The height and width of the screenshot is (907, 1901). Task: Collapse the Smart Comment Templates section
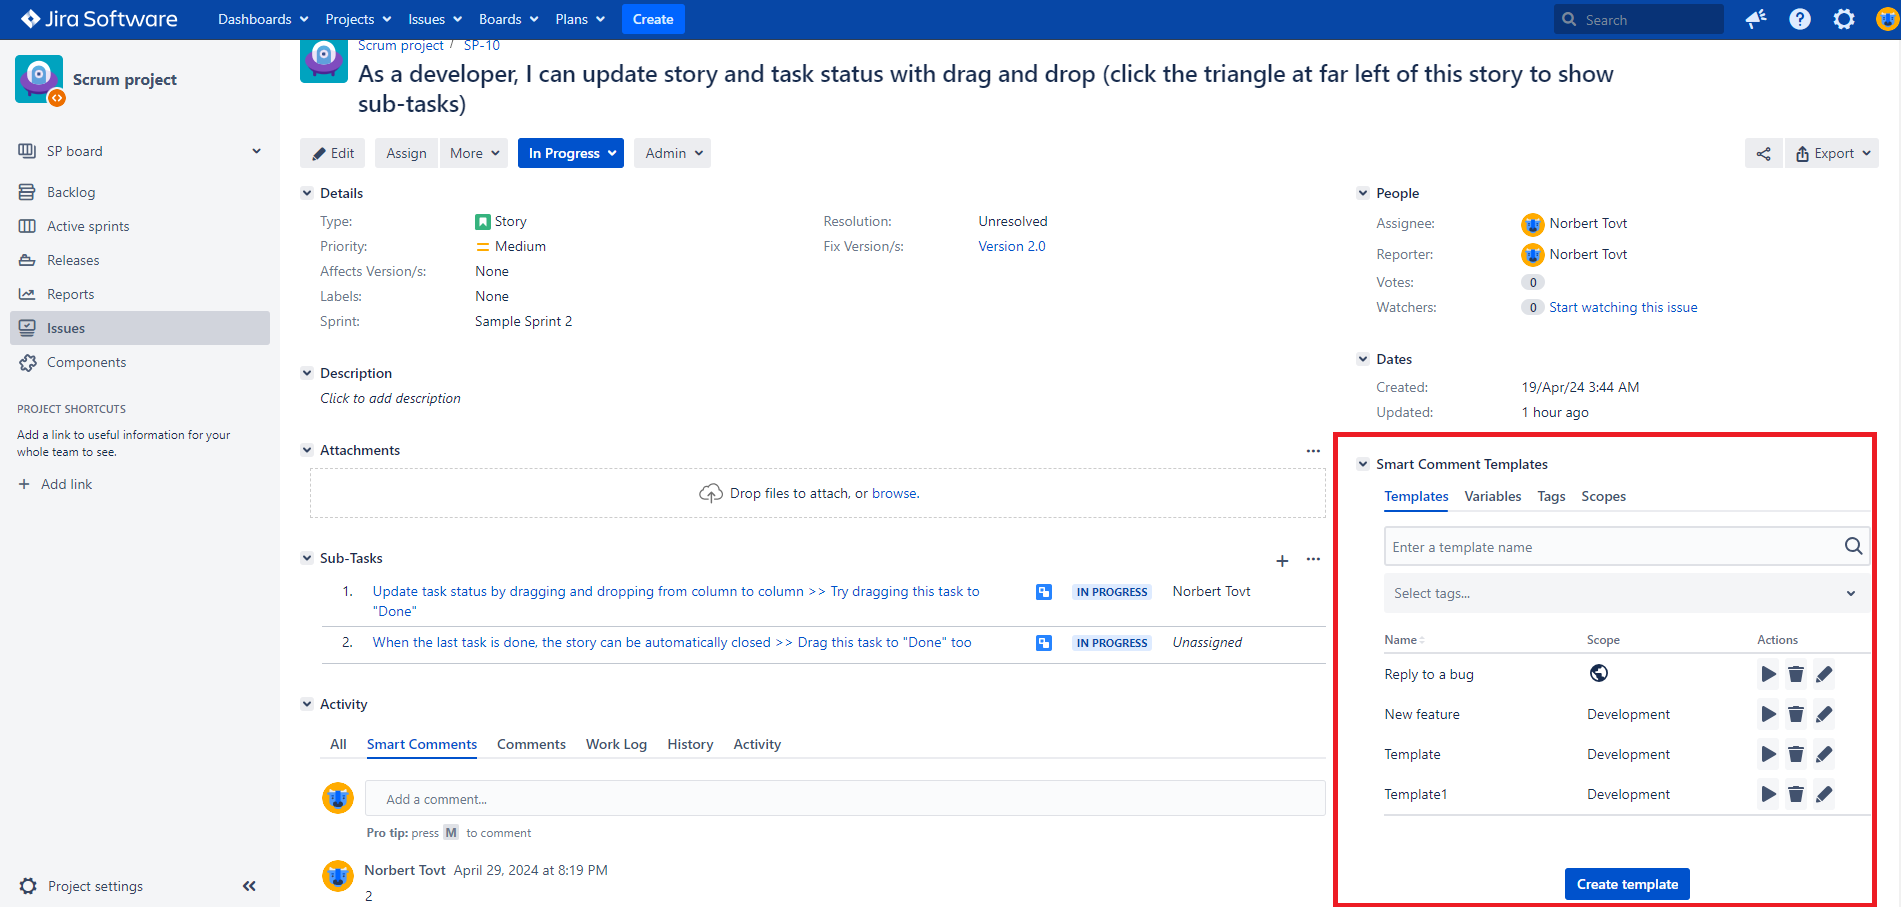(1362, 464)
